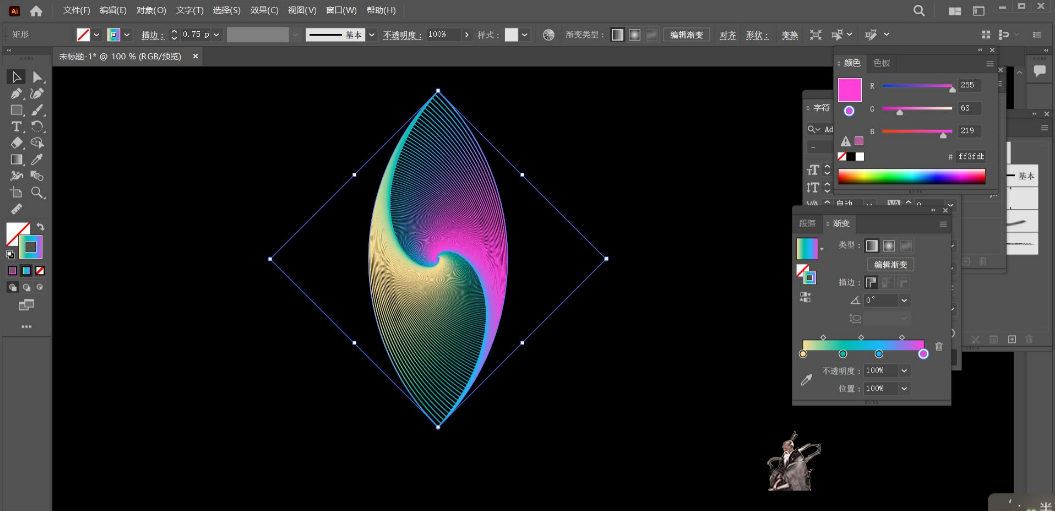Activate the Zoom tool

(37, 192)
